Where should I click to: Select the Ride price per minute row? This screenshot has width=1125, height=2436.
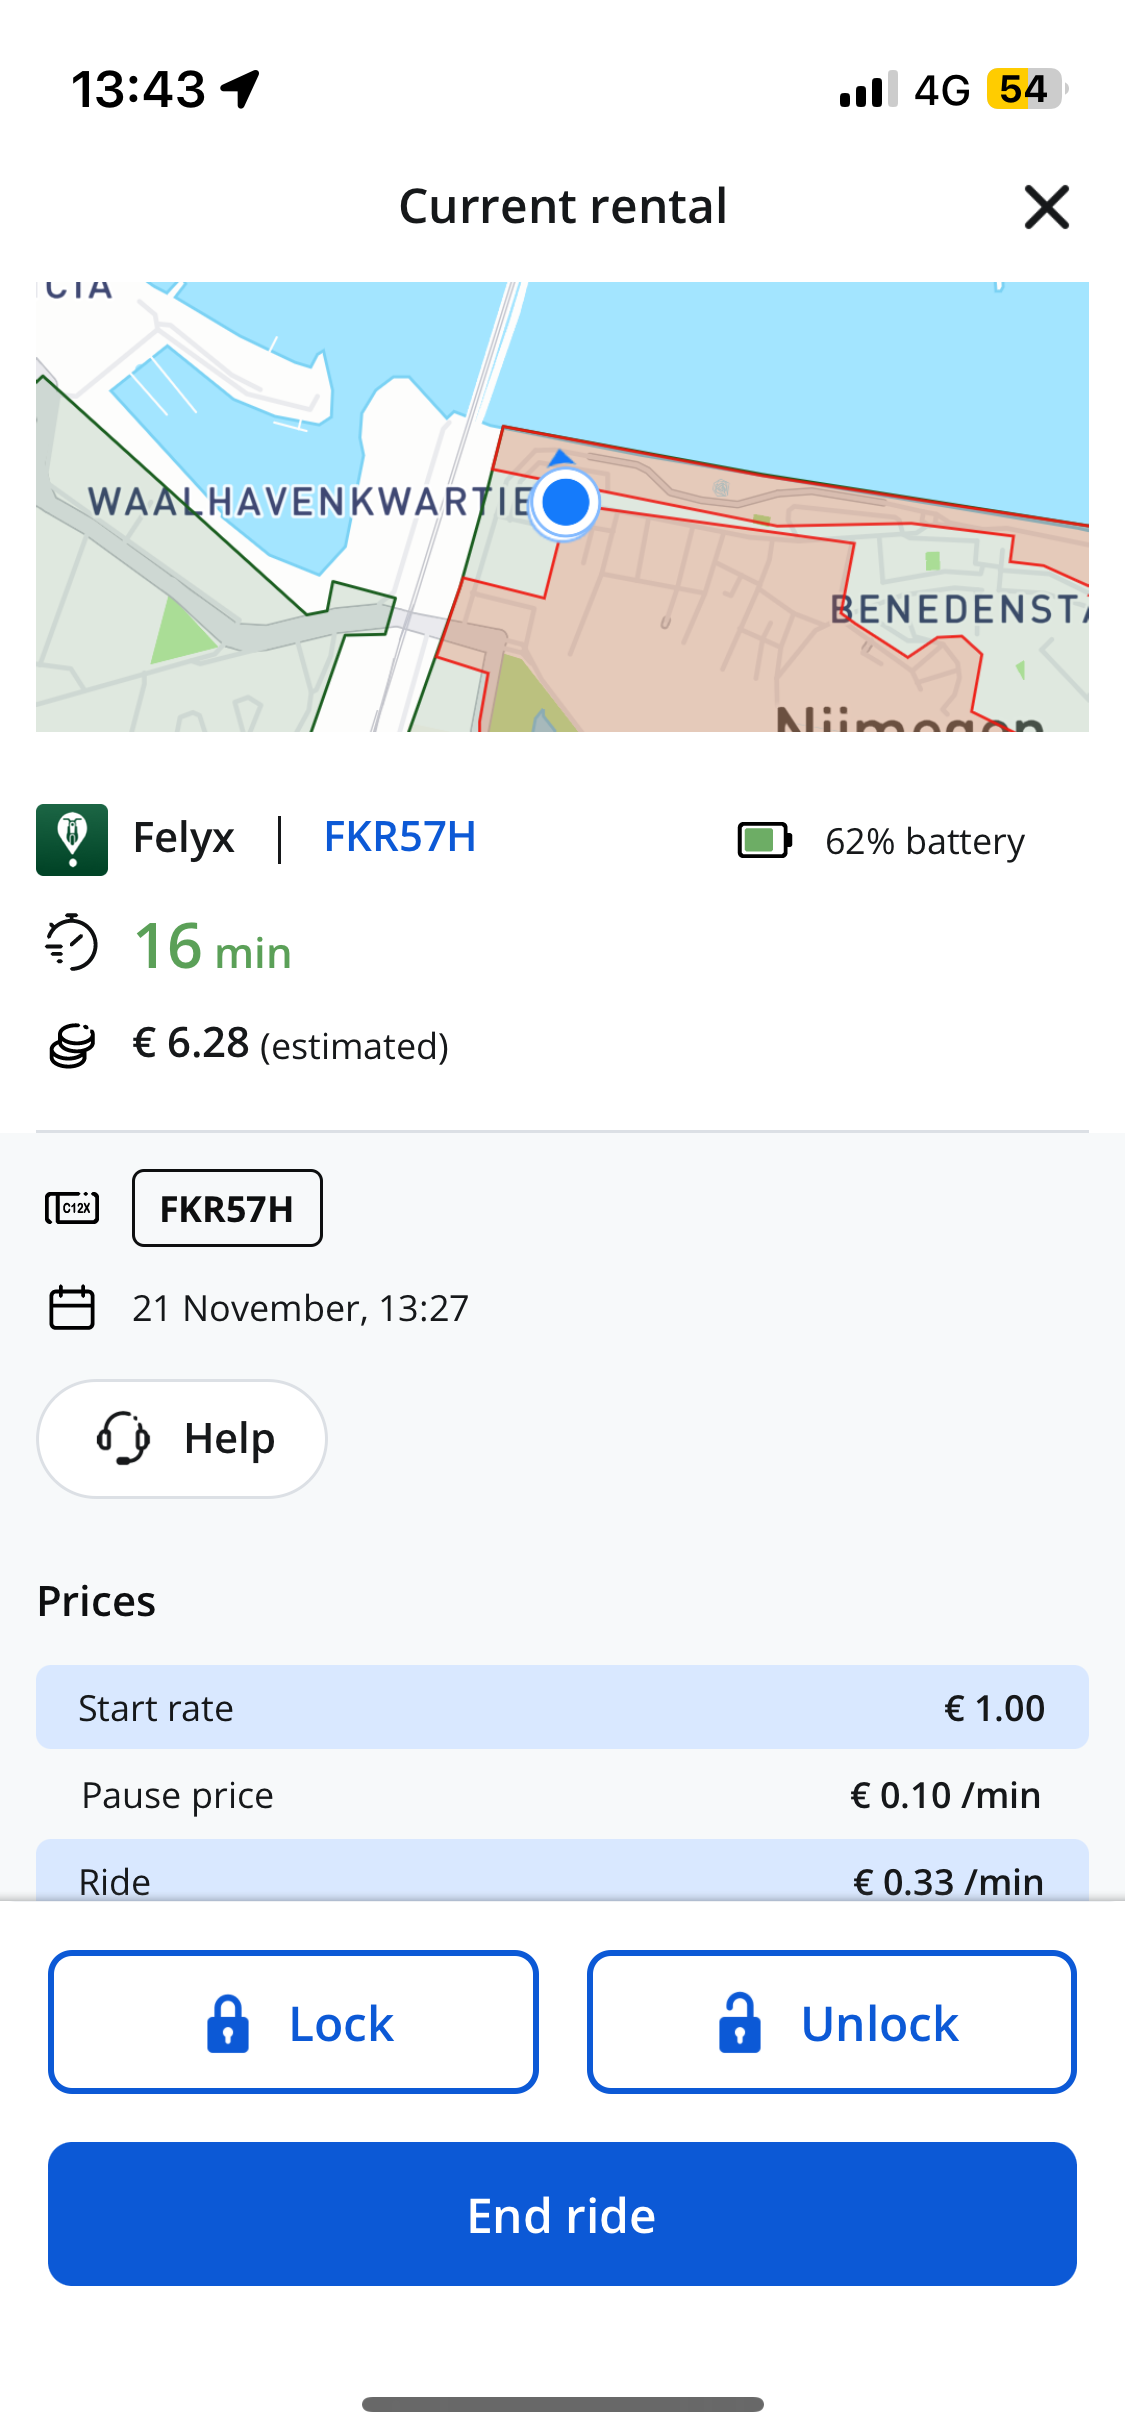coord(562,1870)
